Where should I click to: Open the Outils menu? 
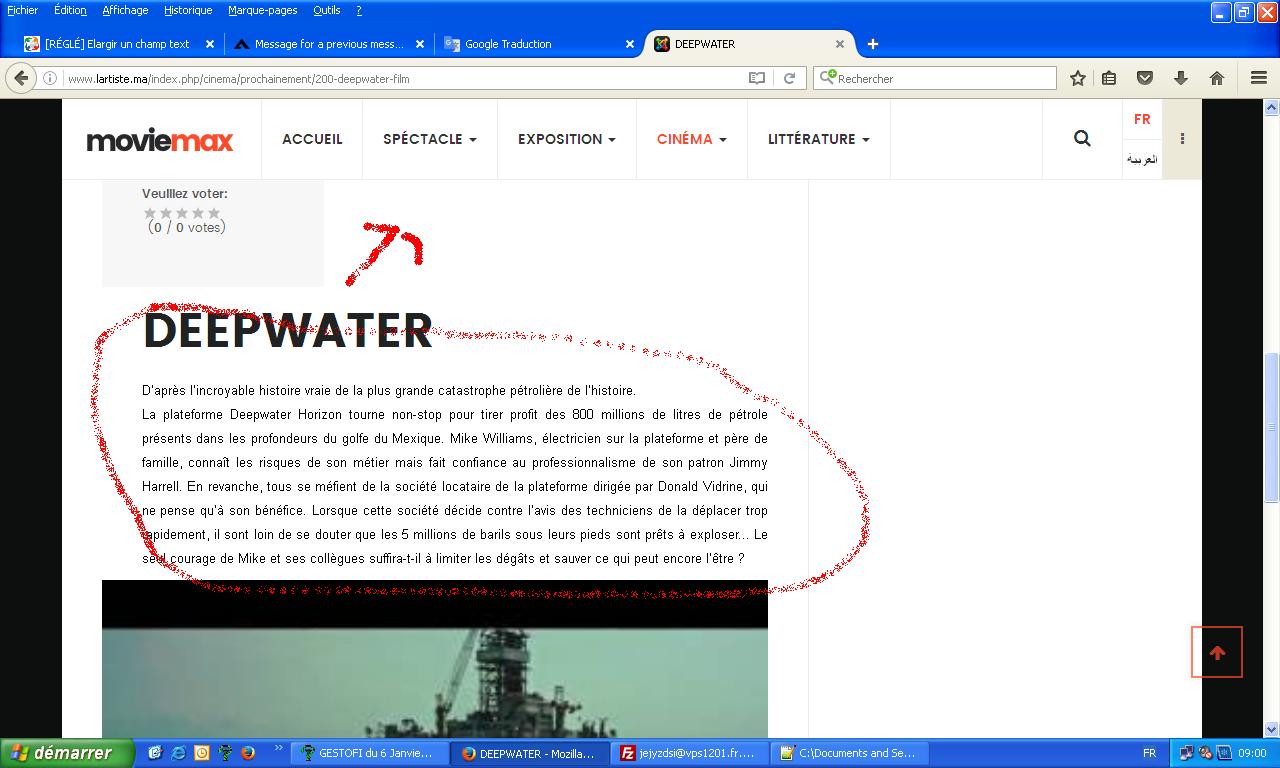click(x=326, y=10)
